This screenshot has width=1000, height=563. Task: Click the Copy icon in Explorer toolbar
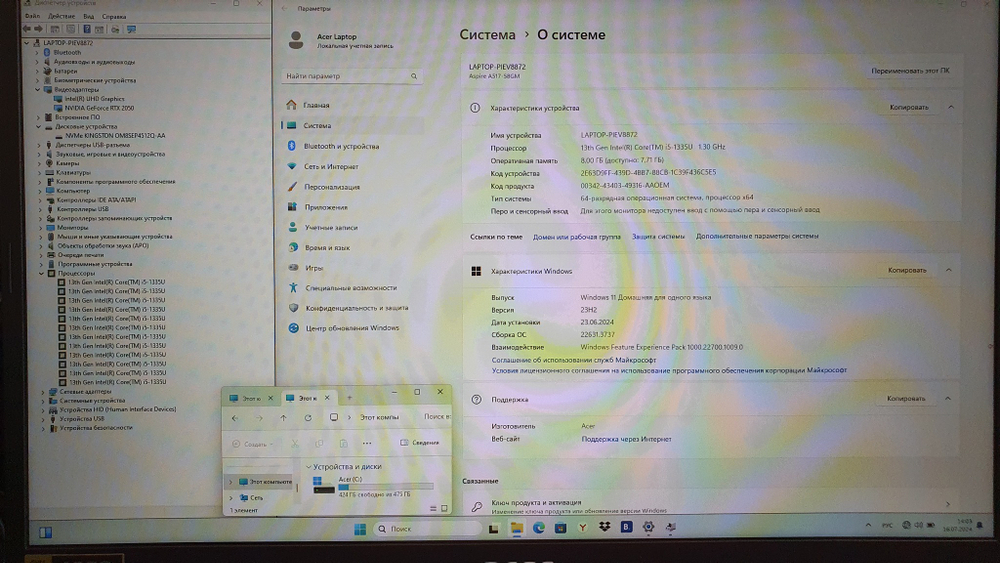pos(319,443)
